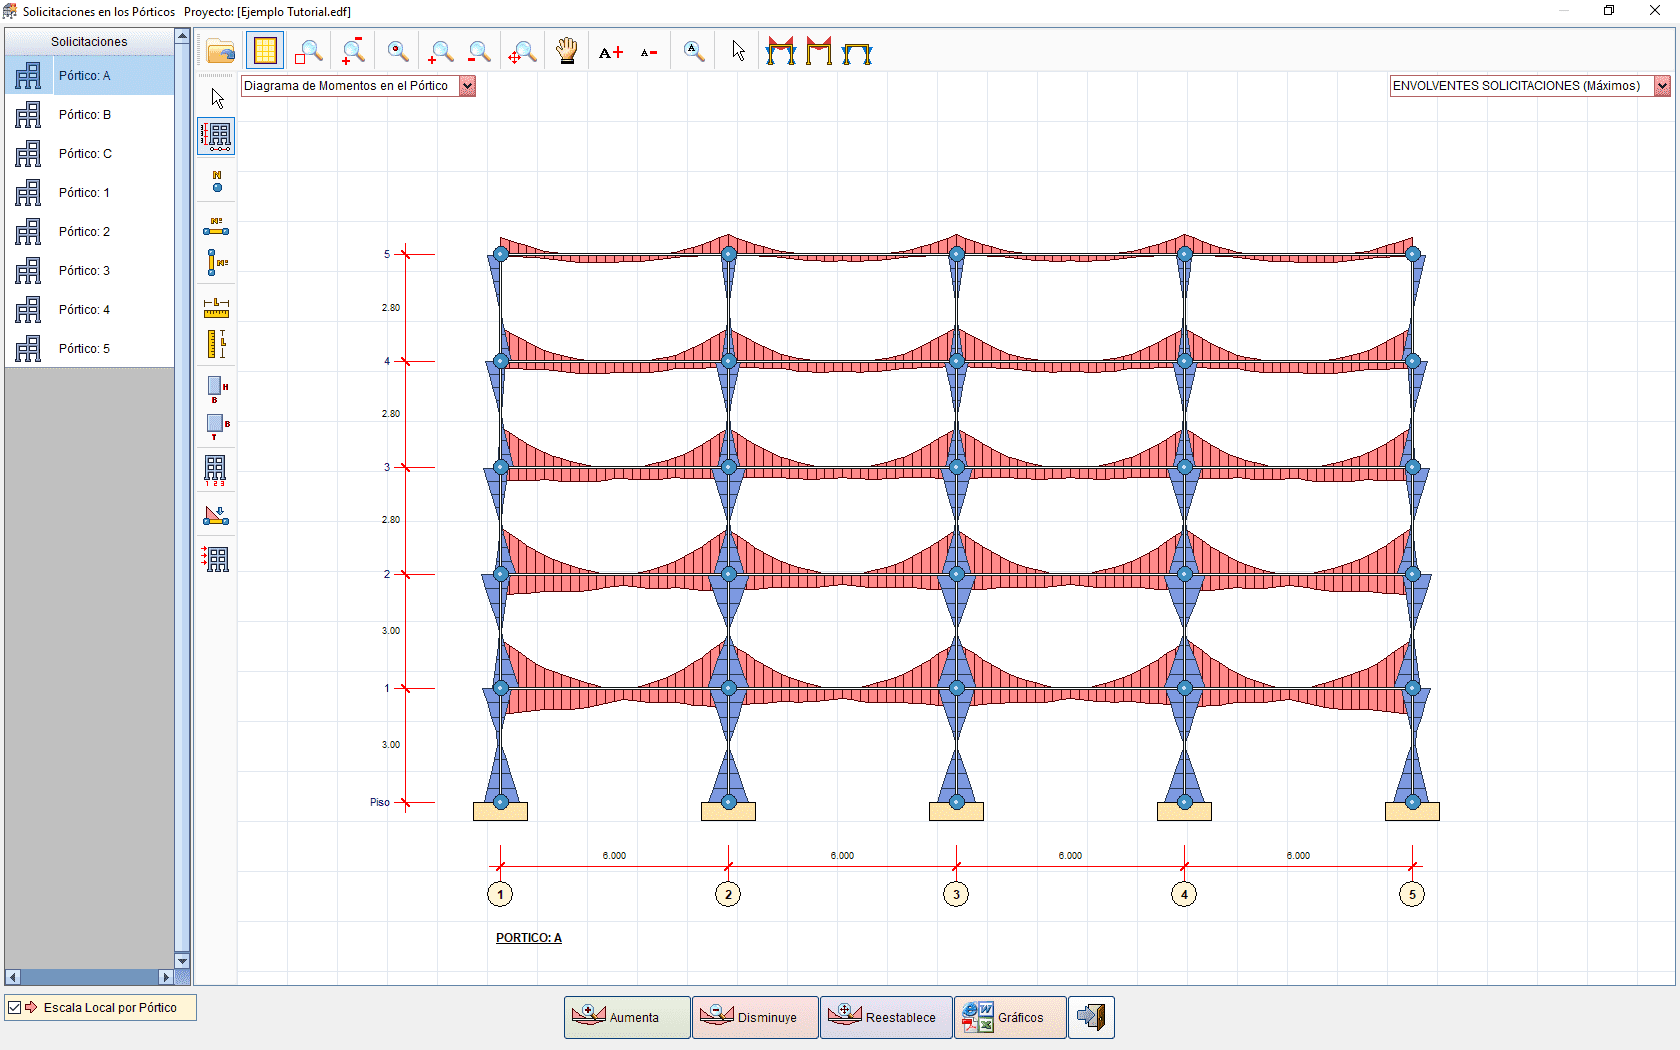The height and width of the screenshot is (1050, 1680).
Task: Click Reestablece to reset scale
Action: 886,1017
